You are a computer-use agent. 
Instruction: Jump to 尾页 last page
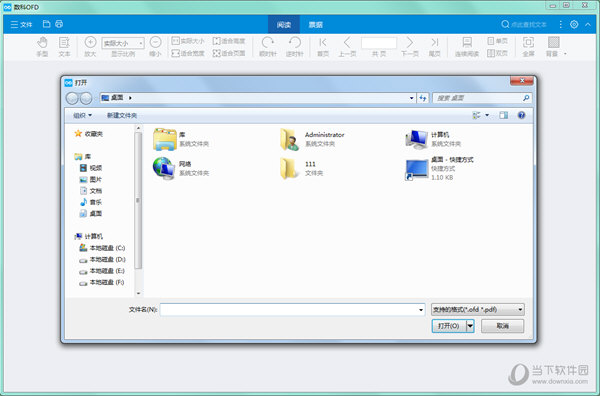[x=434, y=47]
